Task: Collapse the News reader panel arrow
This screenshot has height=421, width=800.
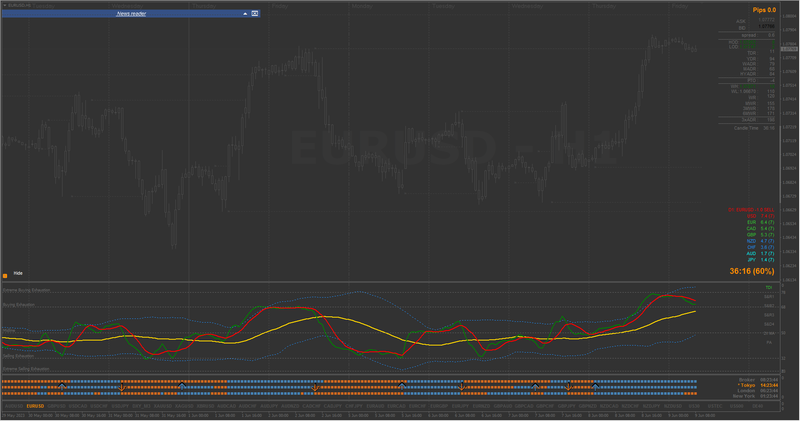Action: (245, 14)
